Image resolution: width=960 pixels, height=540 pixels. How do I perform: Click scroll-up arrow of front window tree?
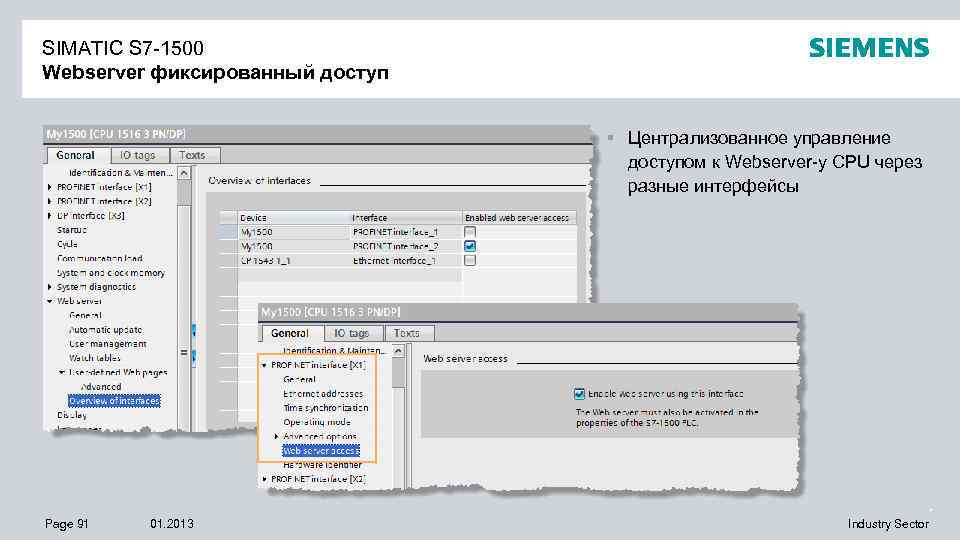coord(398,351)
